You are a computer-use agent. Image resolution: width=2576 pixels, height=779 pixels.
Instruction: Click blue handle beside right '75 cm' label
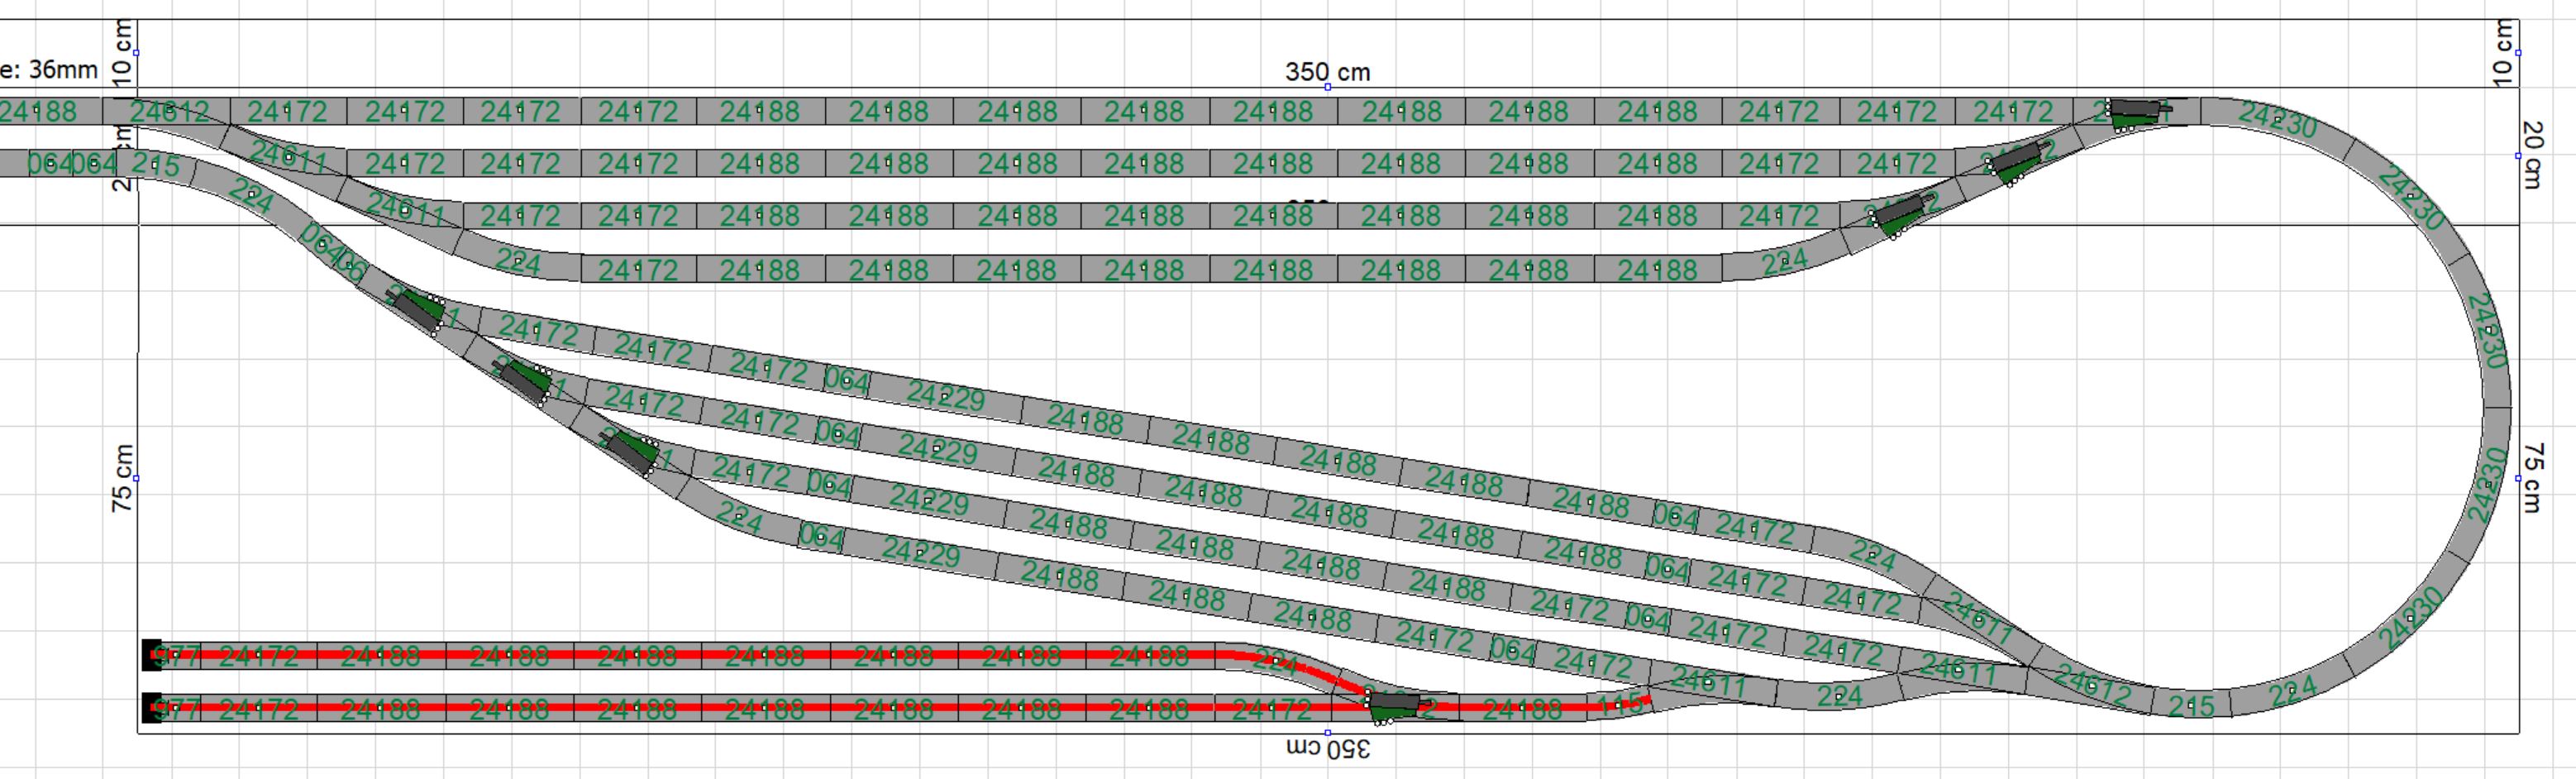(2519, 478)
